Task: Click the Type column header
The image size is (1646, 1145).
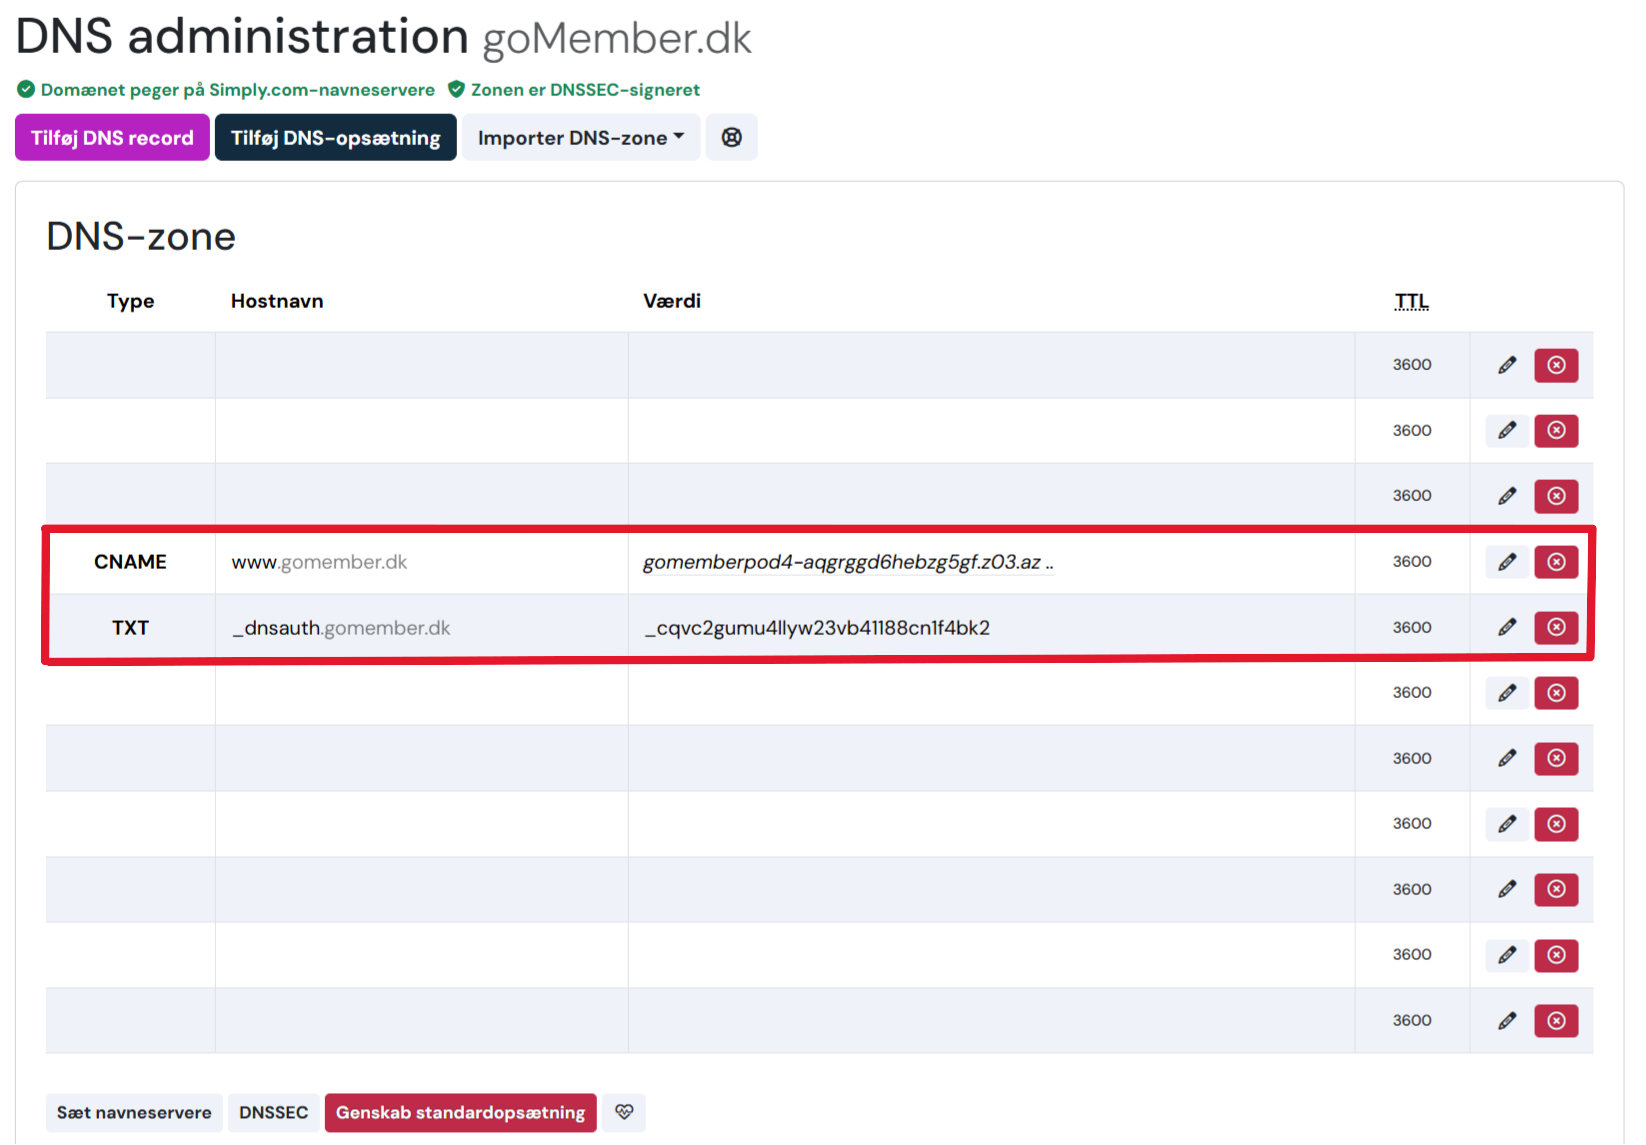Action: click(130, 301)
